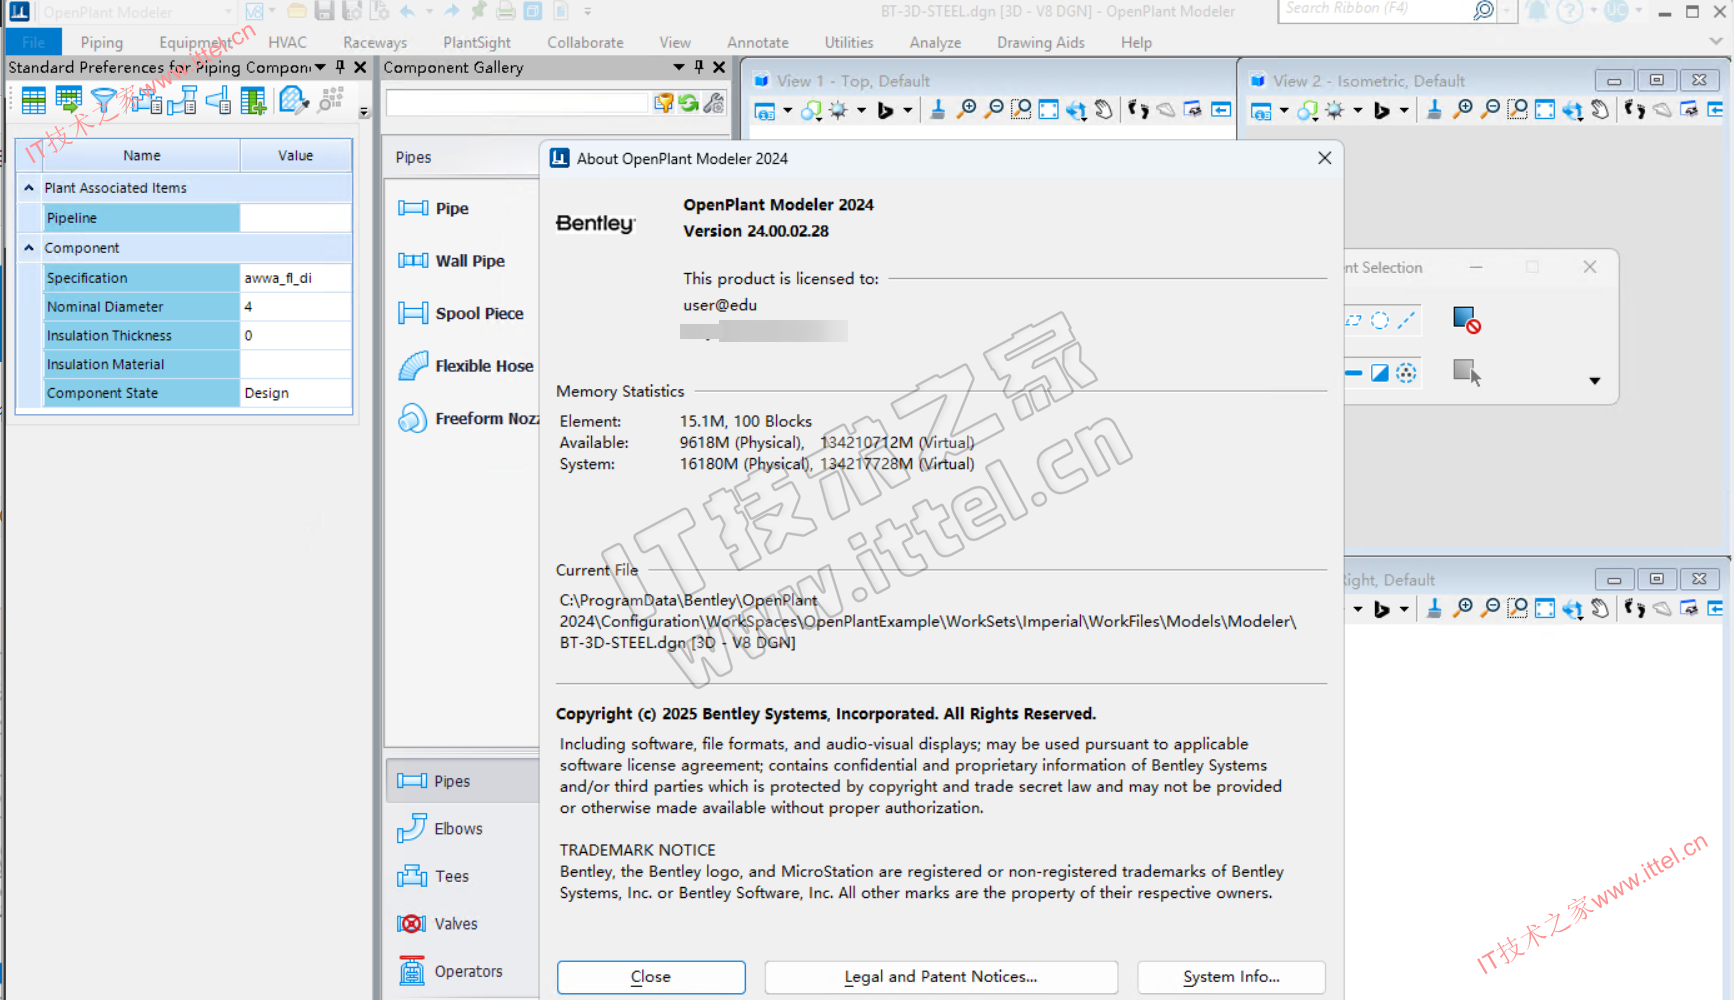This screenshot has height=1000, width=1734.
Task: Collapse the Plant Associated Items group
Action: (x=29, y=188)
